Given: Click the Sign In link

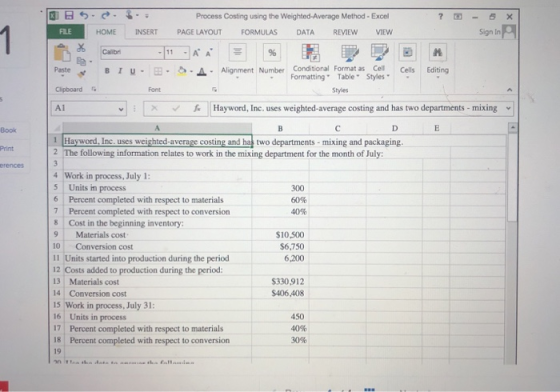Looking at the screenshot, I should (x=490, y=32).
